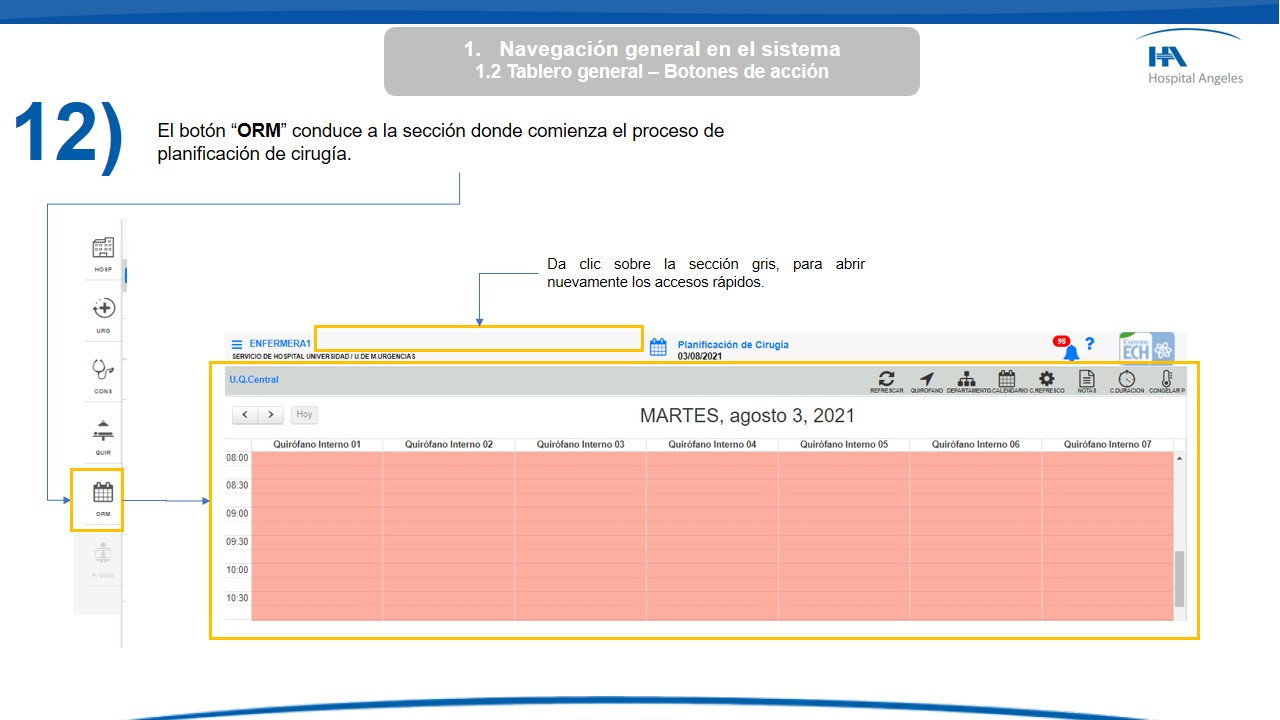Open the QUIR surgery sidebar icon
The width and height of the screenshot is (1280, 720).
pos(103,430)
